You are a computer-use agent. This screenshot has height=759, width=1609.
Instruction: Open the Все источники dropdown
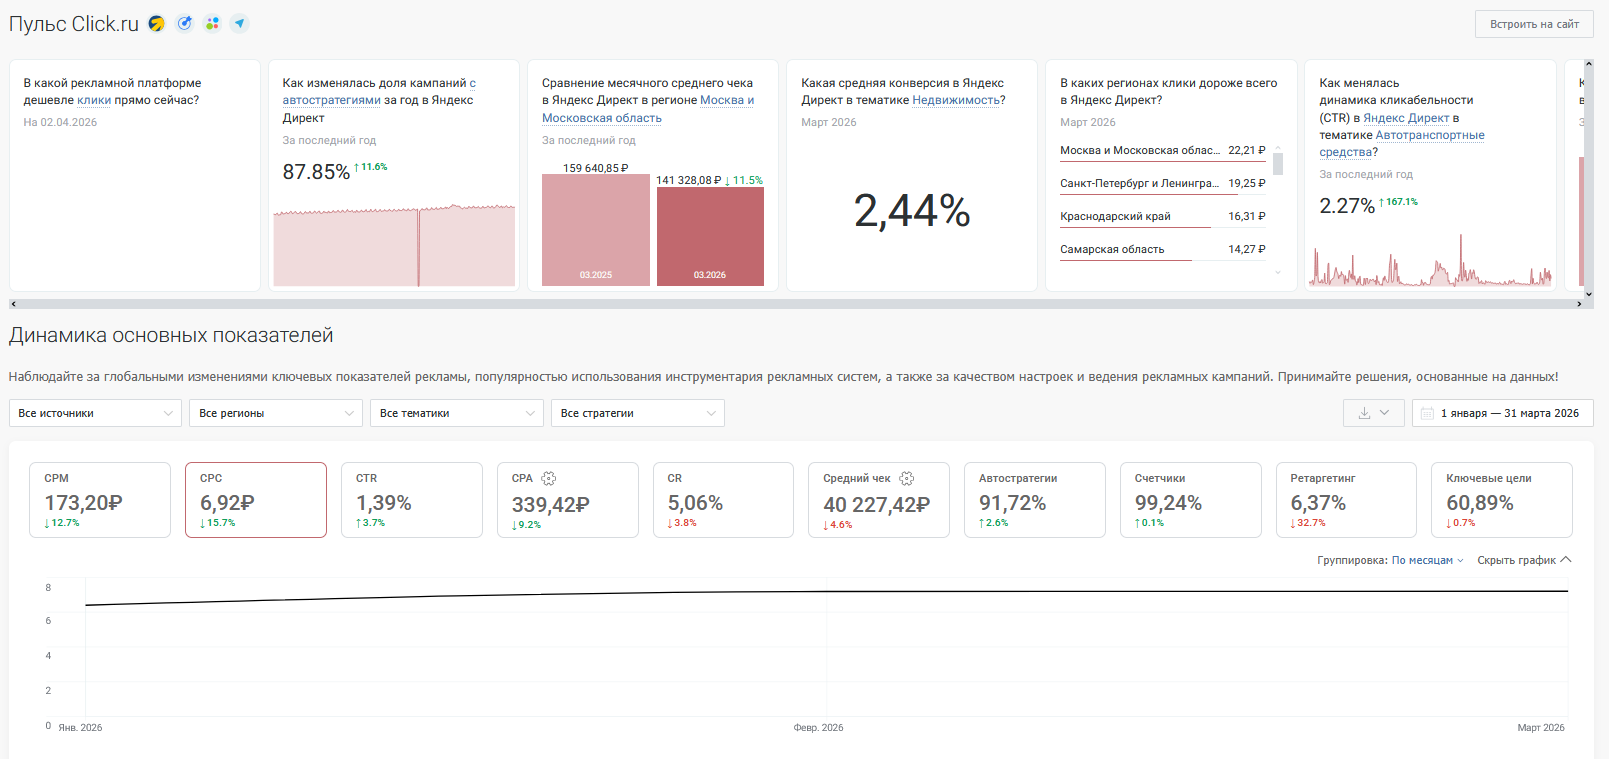click(x=95, y=413)
